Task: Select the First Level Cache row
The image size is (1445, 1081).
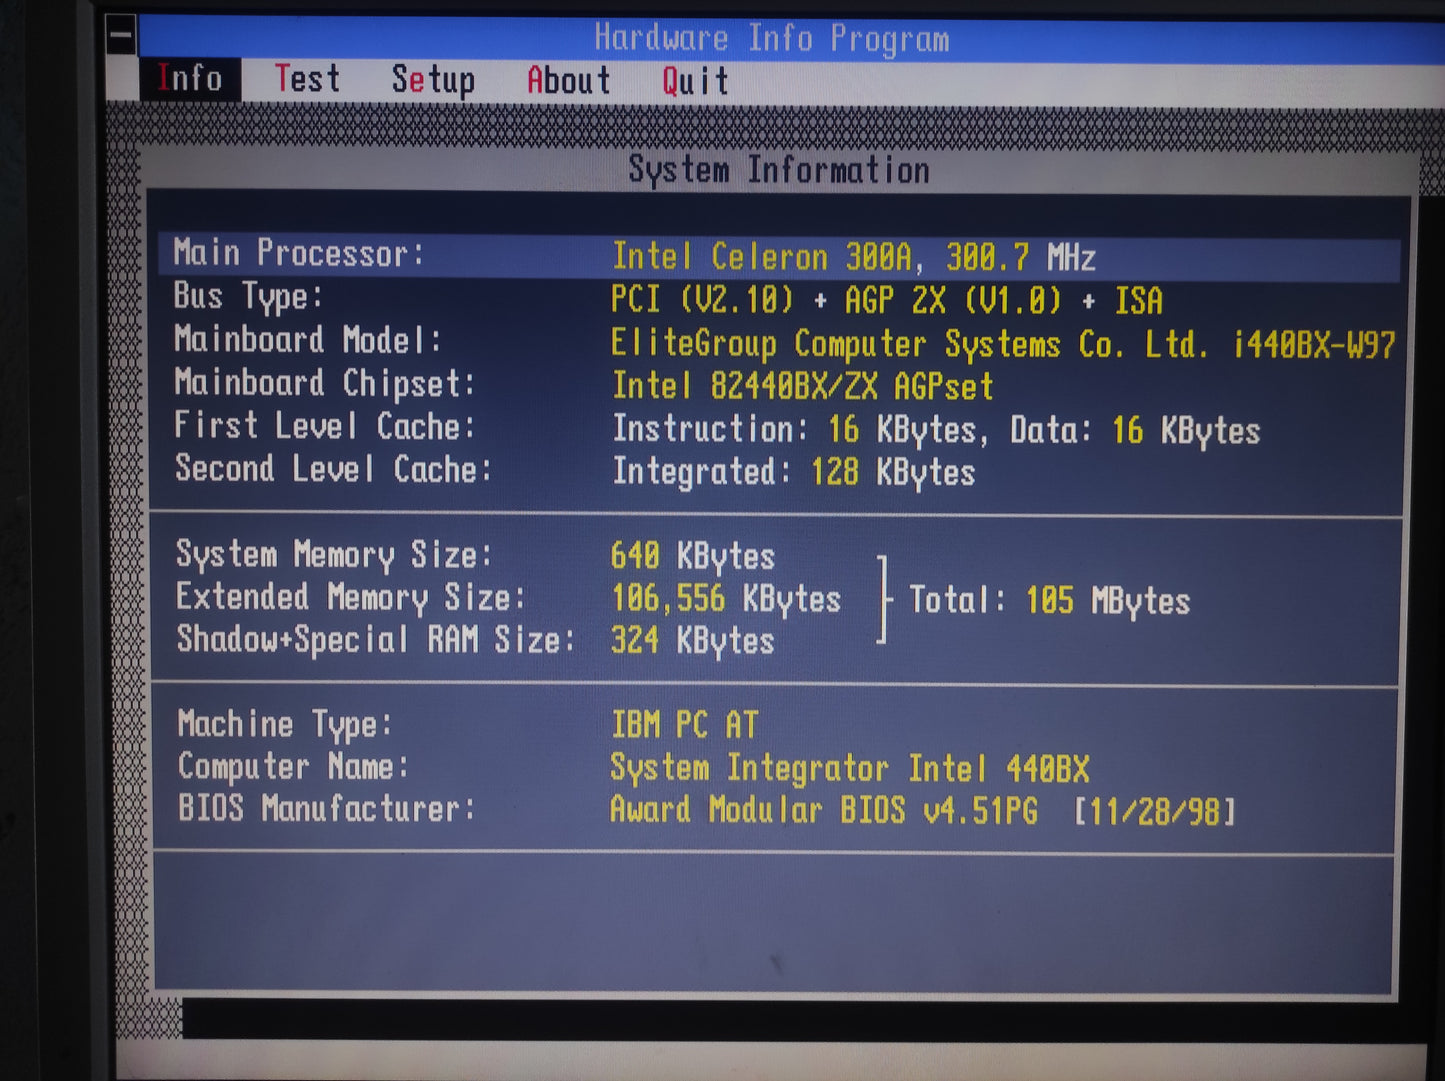Action: (716, 429)
